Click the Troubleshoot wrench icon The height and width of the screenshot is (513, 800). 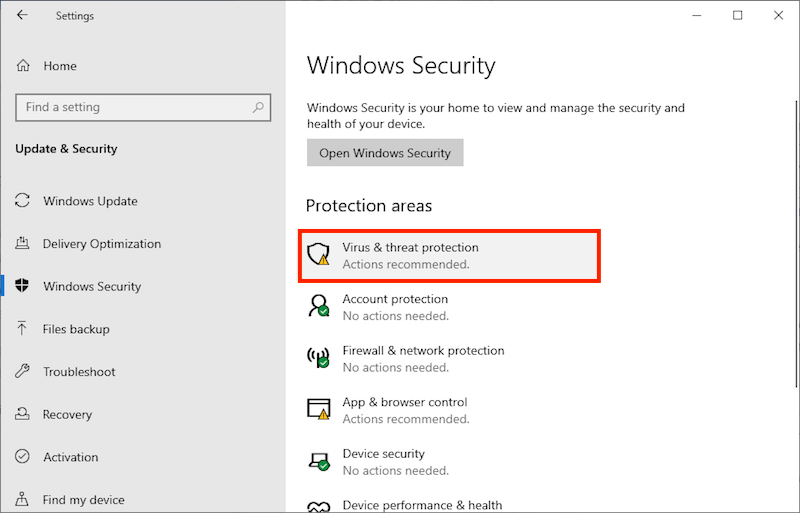pyautogui.click(x=23, y=372)
